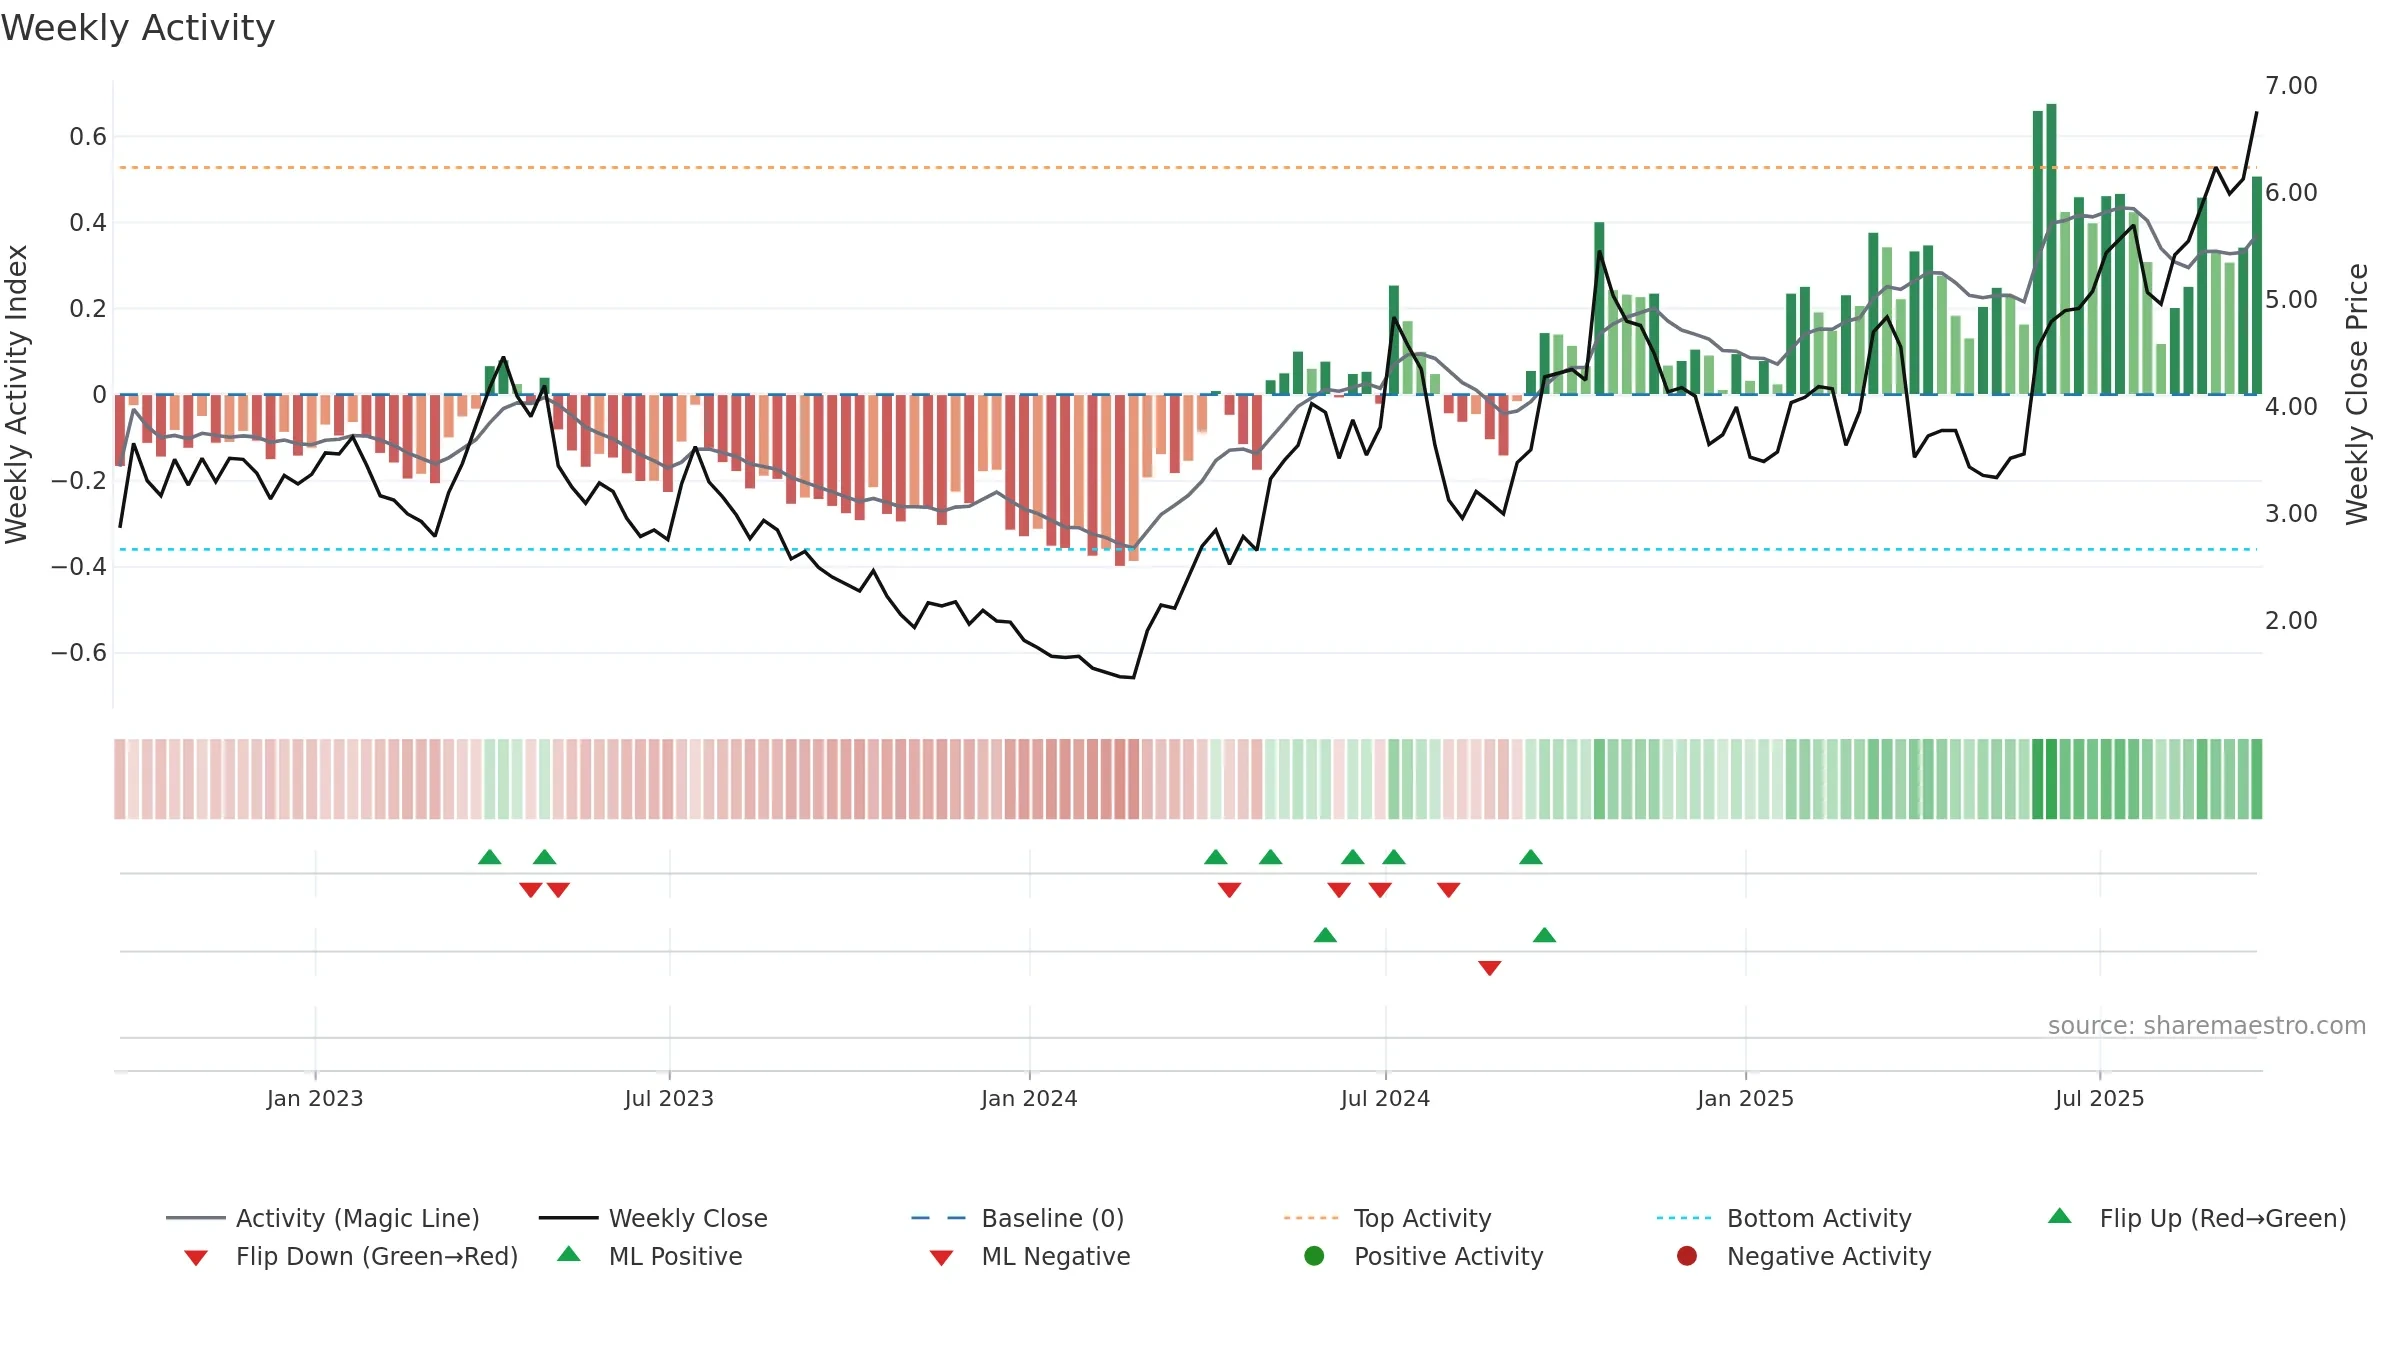The width and height of the screenshot is (2400, 1350).
Task: Click the Jul 2024 axis label
Action: tap(1385, 1098)
